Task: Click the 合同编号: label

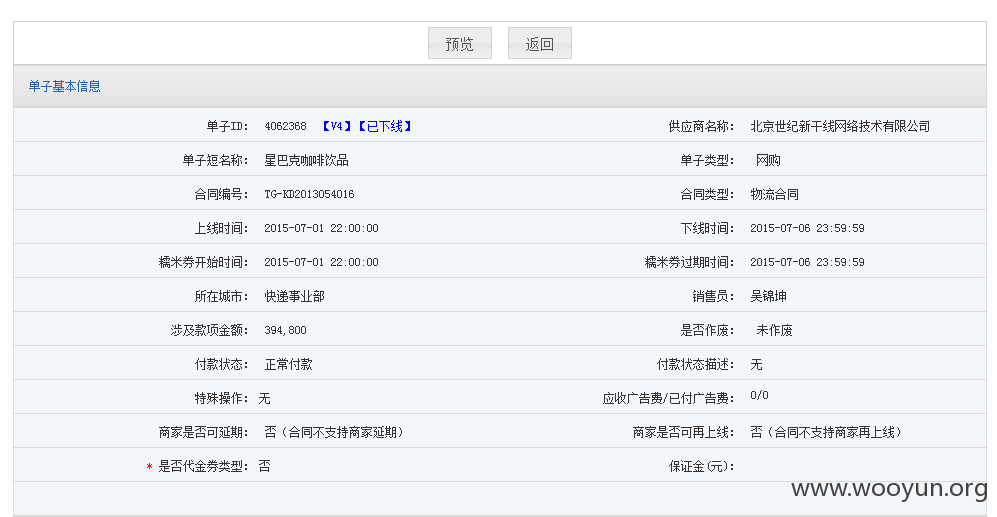Action: (x=221, y=195)
